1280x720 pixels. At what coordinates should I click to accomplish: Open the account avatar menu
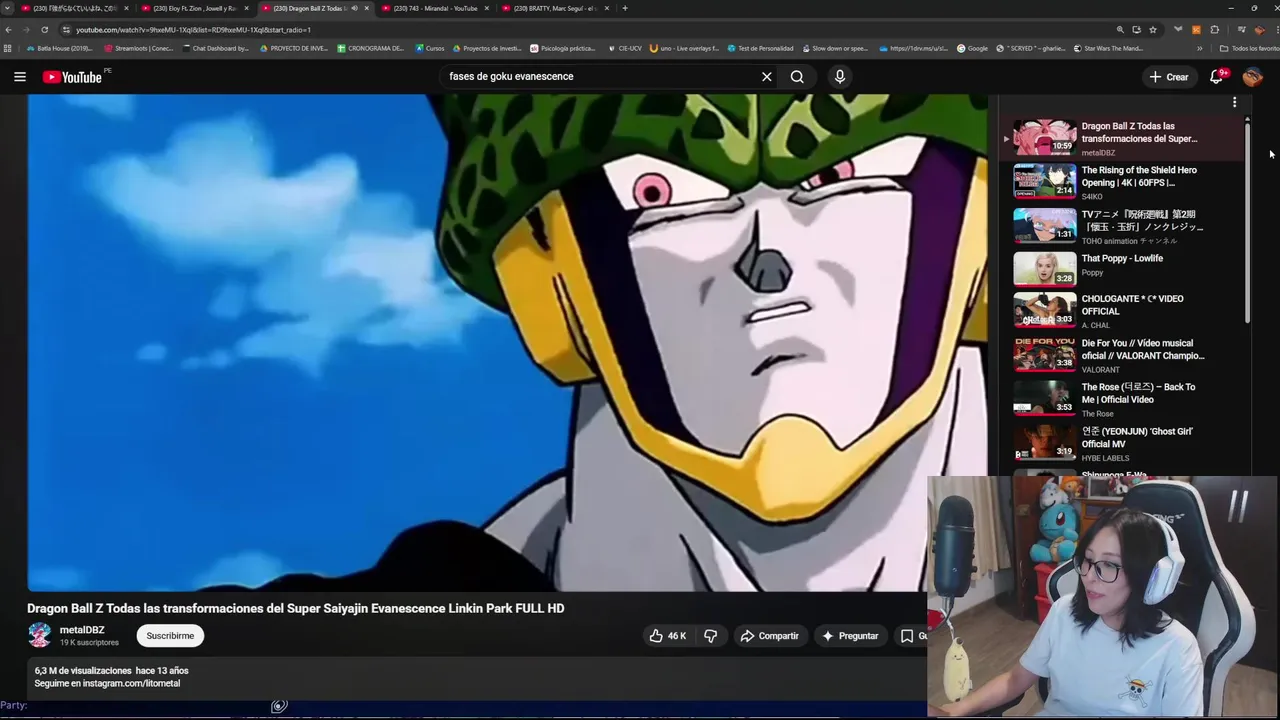[1253, 77]
